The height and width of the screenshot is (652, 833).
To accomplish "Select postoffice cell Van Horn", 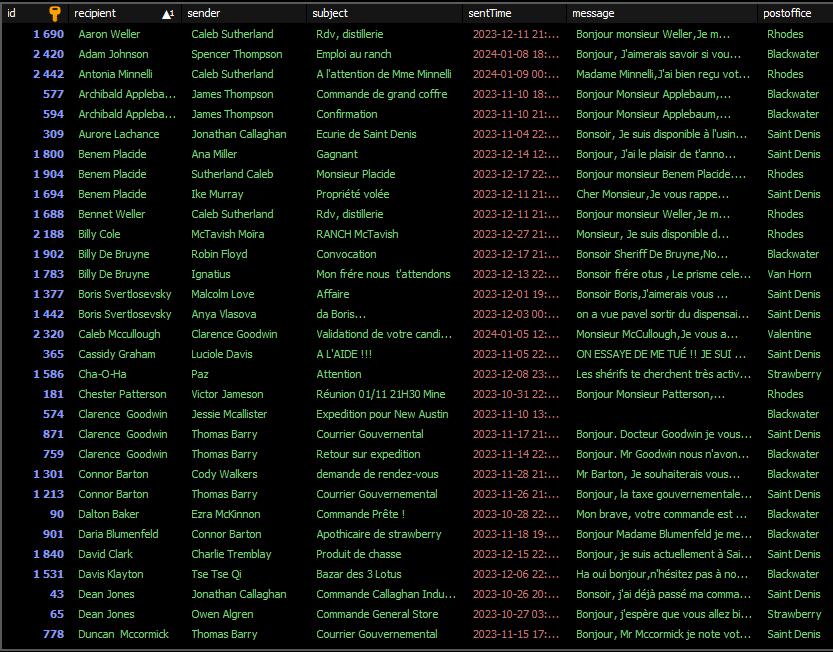I will coord(789,274).
